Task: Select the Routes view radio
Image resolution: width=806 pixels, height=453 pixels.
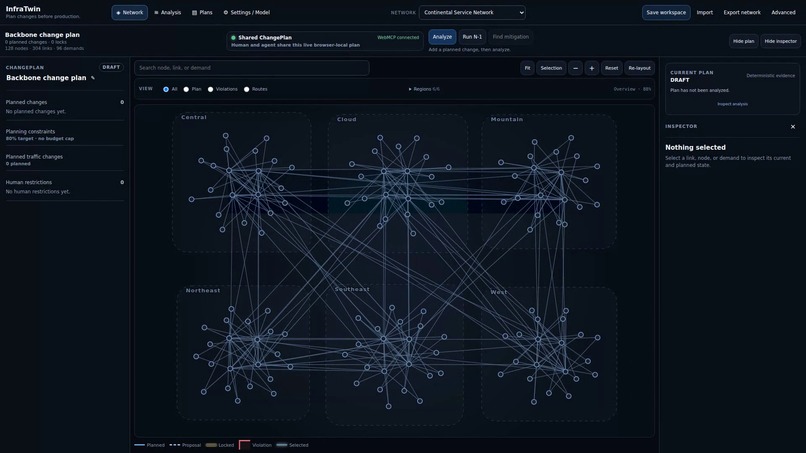Action: 247,89
